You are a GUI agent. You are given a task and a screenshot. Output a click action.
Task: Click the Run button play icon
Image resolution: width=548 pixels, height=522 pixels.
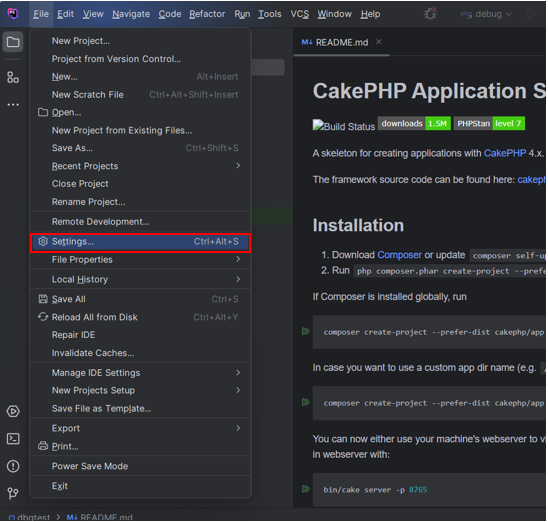point(532,14)
